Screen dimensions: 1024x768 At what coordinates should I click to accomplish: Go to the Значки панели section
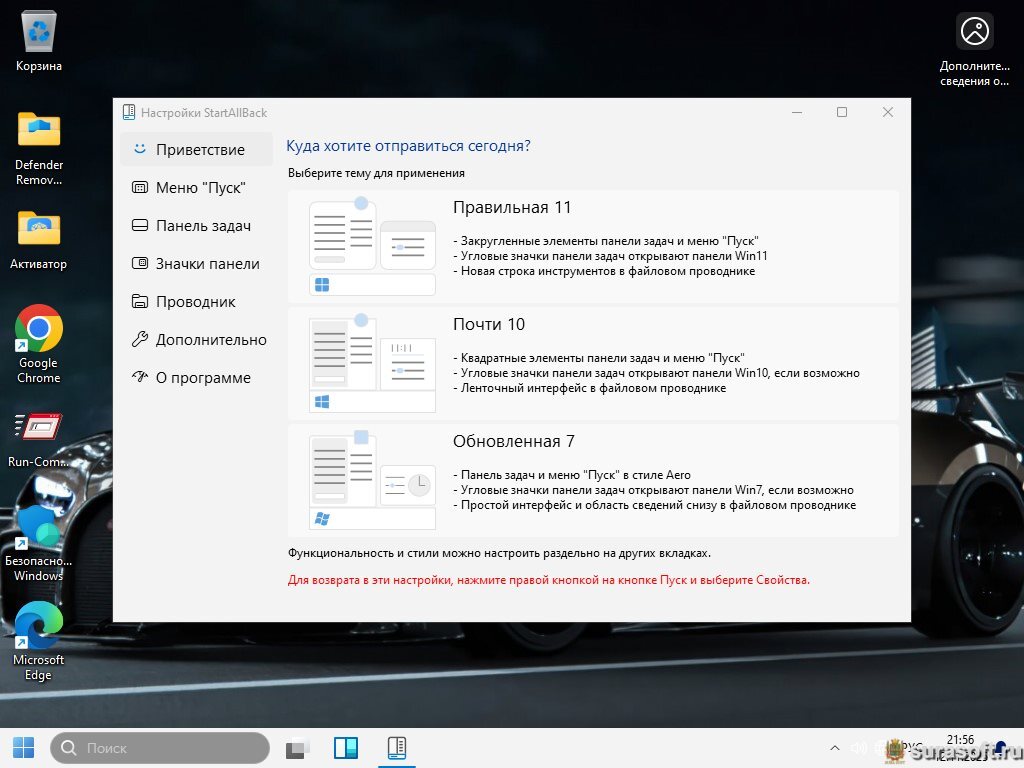[207, 264]
